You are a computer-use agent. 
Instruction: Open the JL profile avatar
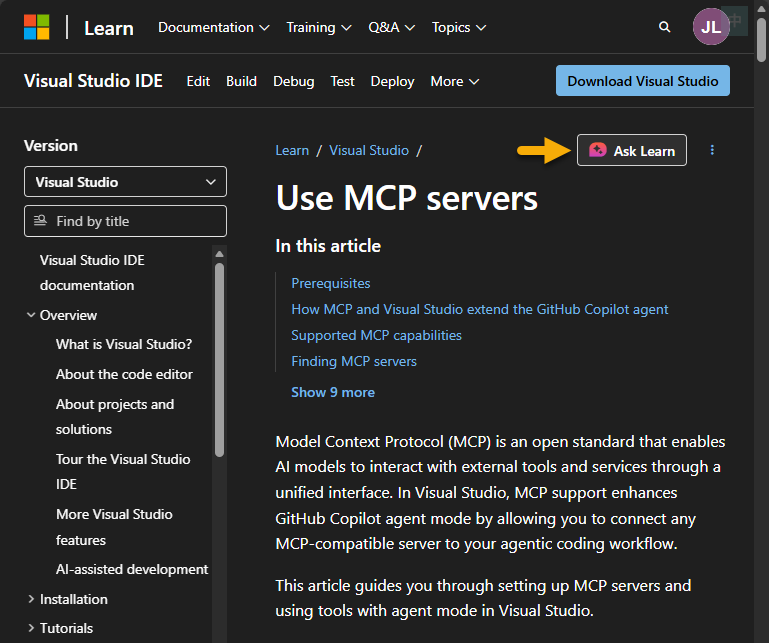tap(711, 27)
